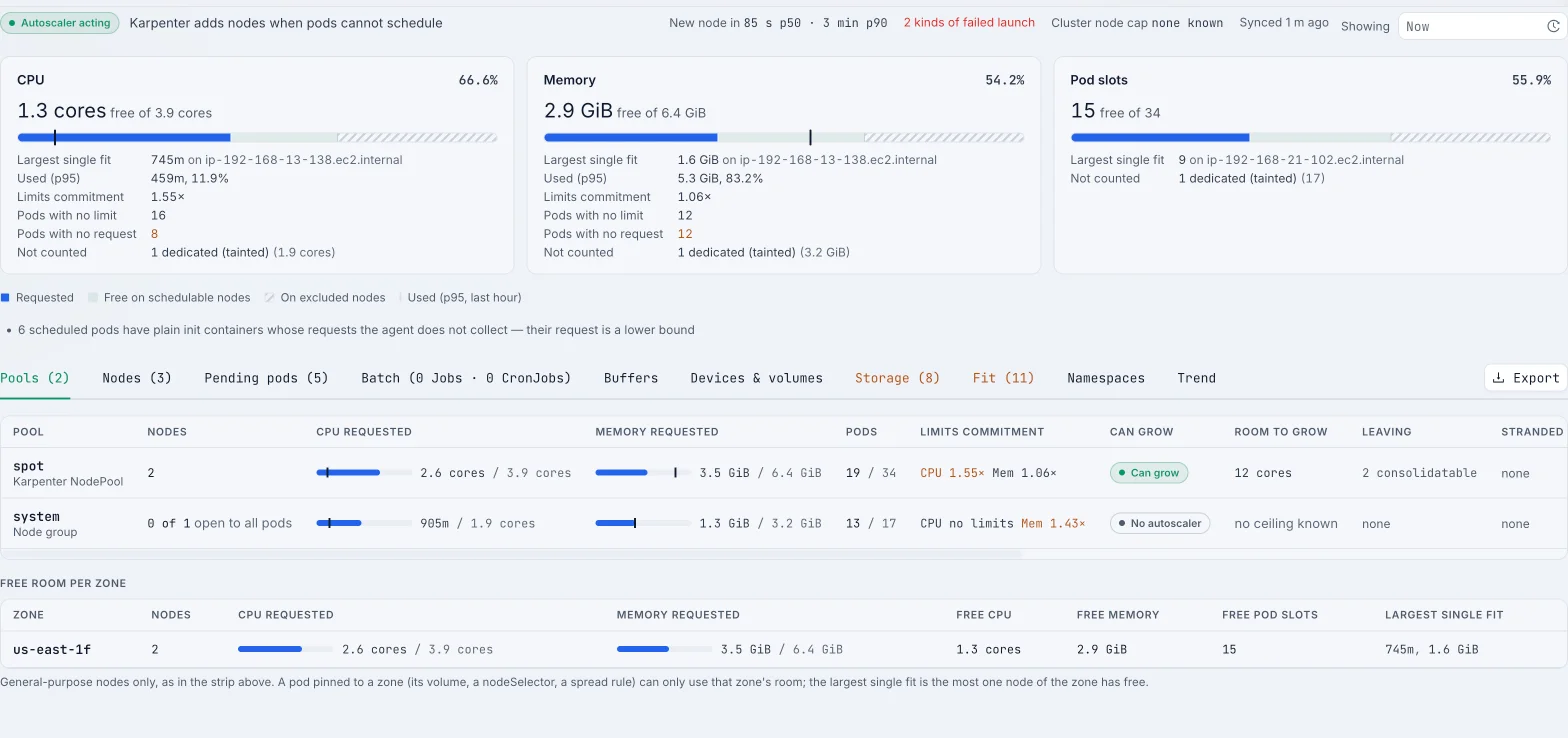
Task: Click the Memory card capacity bar
Action: pos(784,137)
